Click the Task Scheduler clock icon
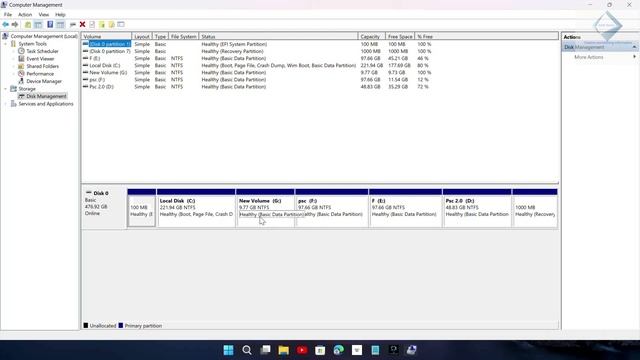Viewport: 640px width, 360px height. 21,51
